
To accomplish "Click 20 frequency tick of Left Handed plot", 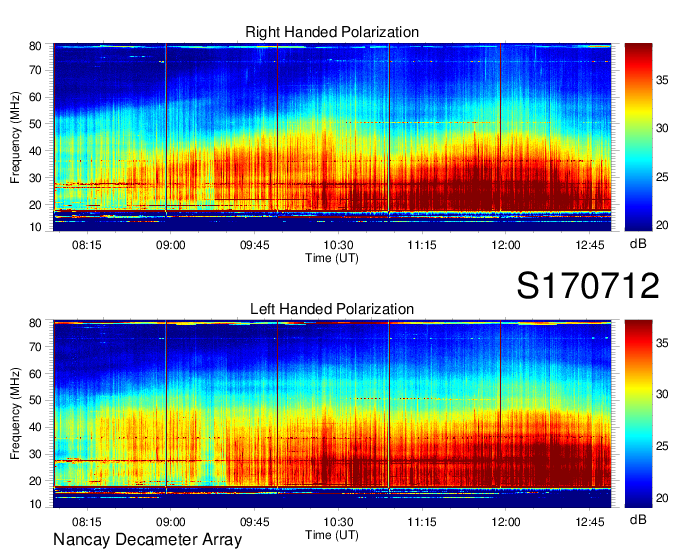I will 35,481.
